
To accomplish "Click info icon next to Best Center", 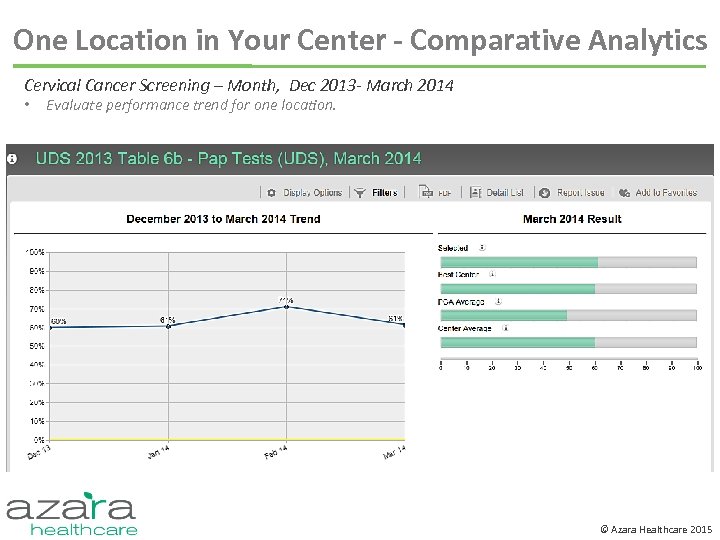I will point(492,274).
